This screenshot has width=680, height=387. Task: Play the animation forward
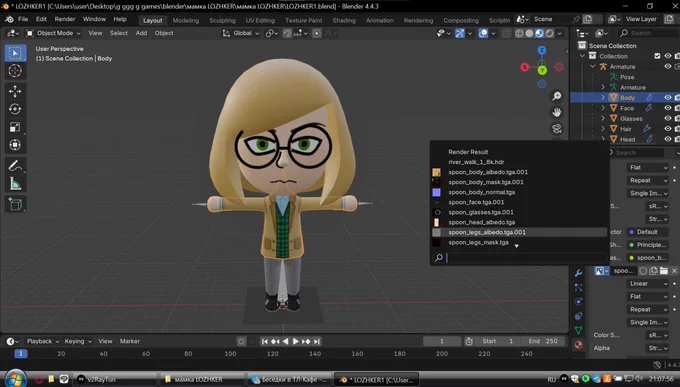[x=296, y=341]
